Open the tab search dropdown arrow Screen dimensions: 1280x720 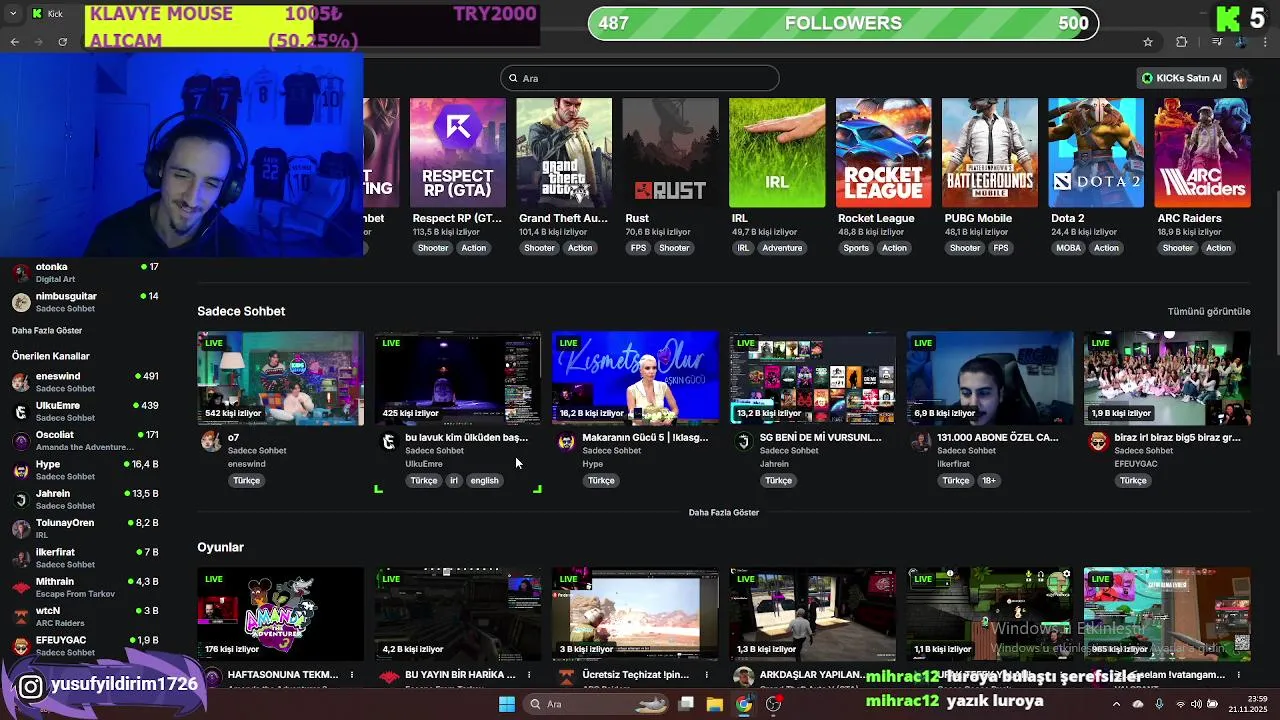coord(13,13)
